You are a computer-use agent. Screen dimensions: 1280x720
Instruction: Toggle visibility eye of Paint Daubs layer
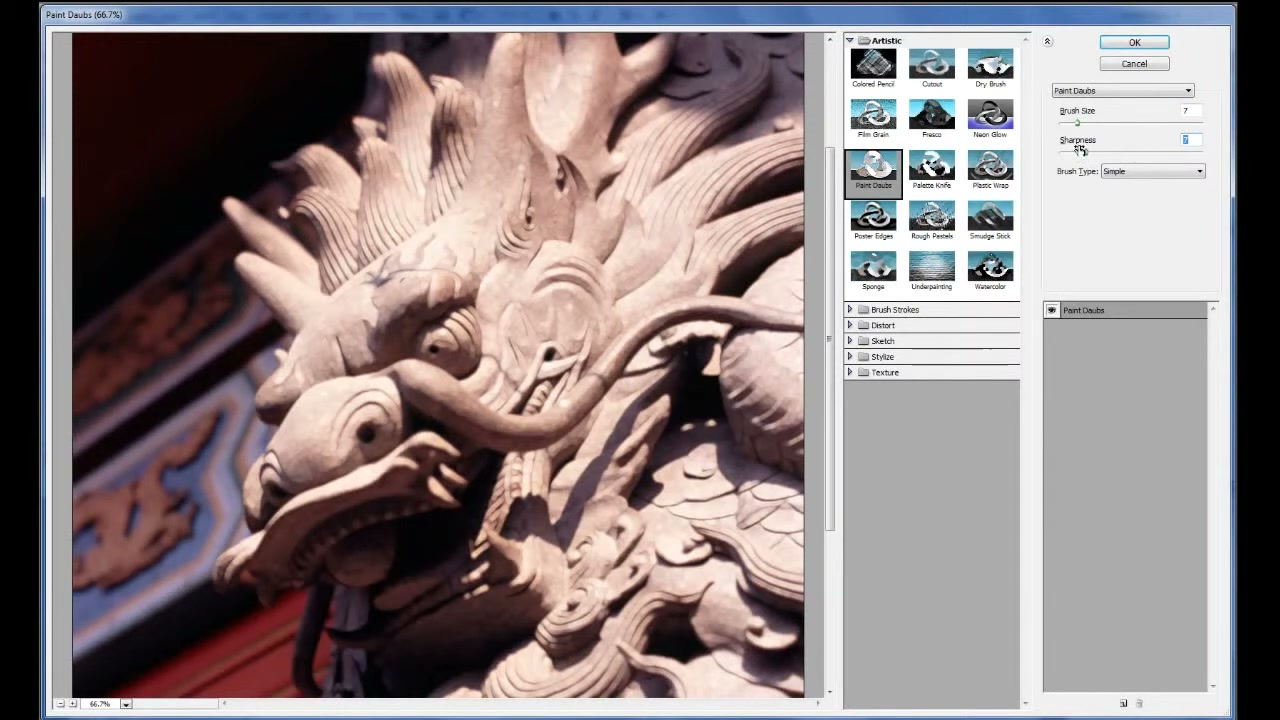(1051, 310)
